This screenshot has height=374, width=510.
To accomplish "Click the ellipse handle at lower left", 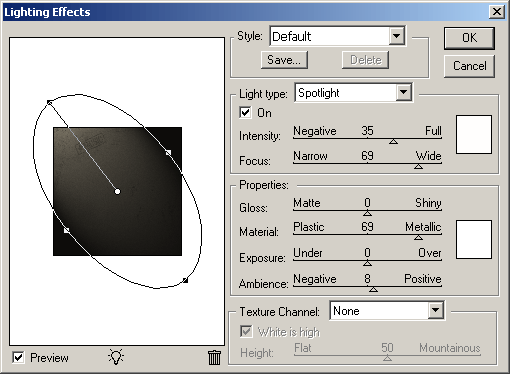I will (66, 230).
